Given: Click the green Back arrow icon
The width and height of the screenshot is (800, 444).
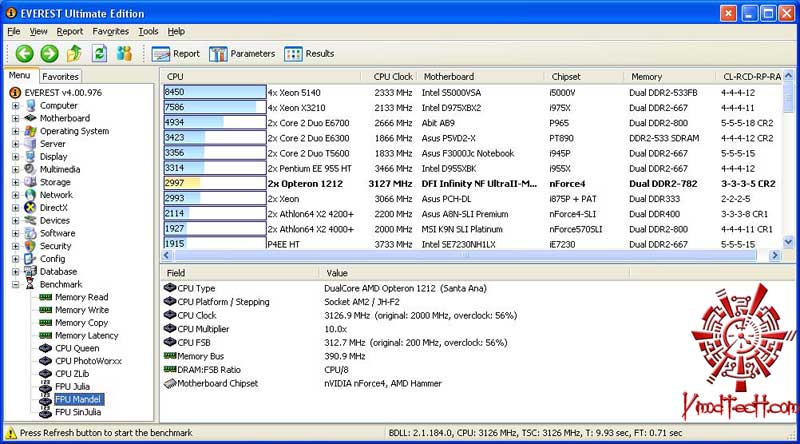Looking at the screenshot, I should point(24,54).
